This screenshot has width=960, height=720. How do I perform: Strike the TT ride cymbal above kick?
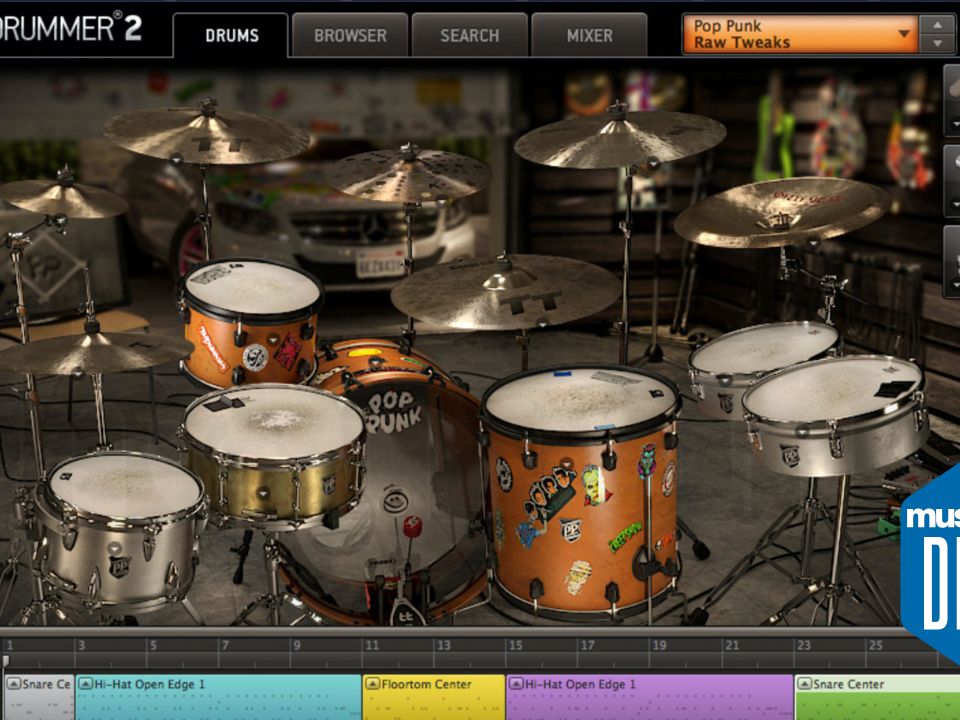506,292
